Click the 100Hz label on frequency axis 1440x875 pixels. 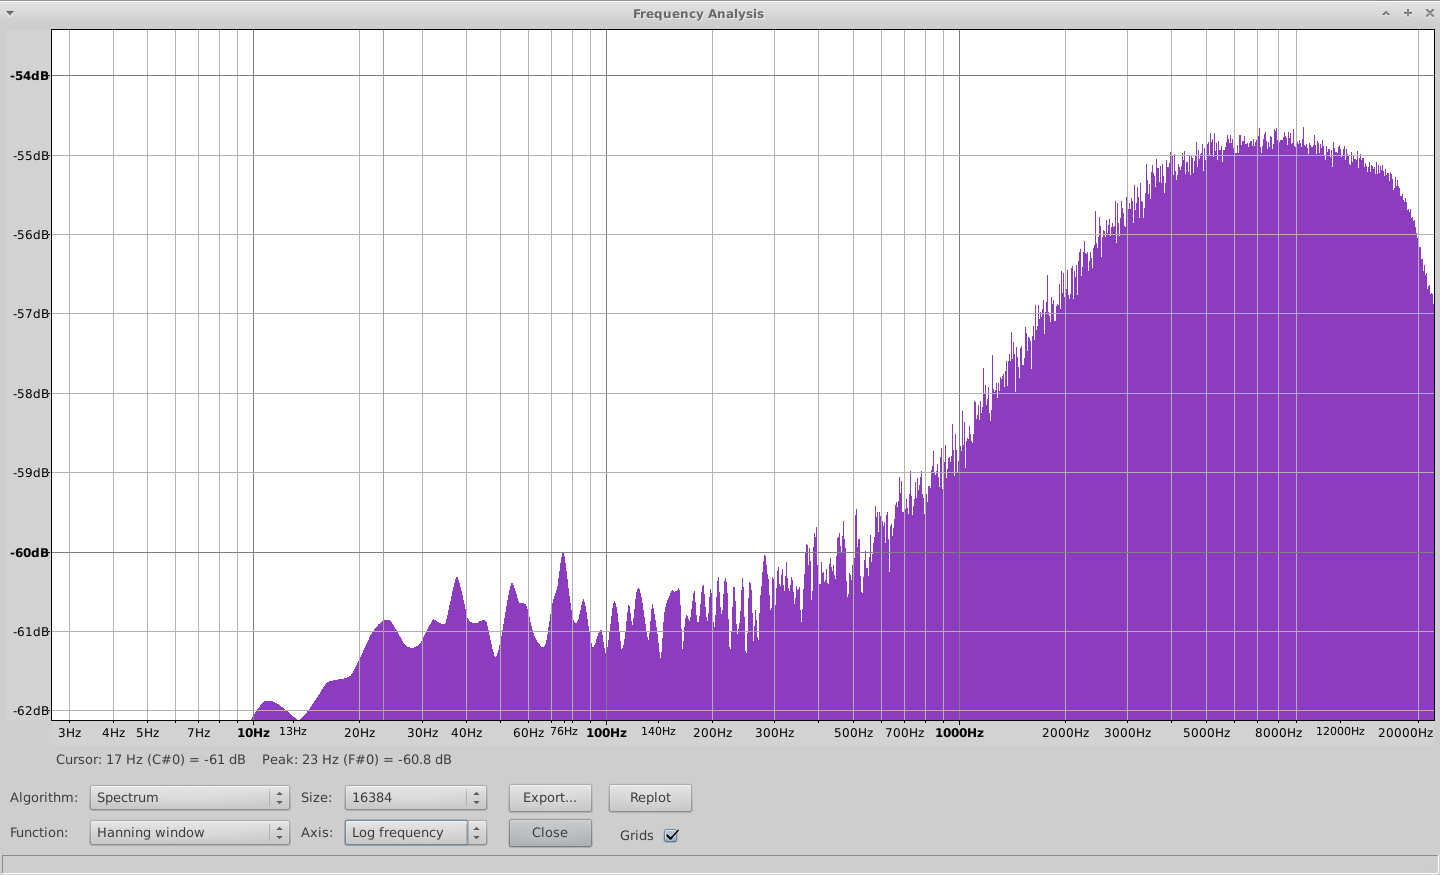coord(606,733)
